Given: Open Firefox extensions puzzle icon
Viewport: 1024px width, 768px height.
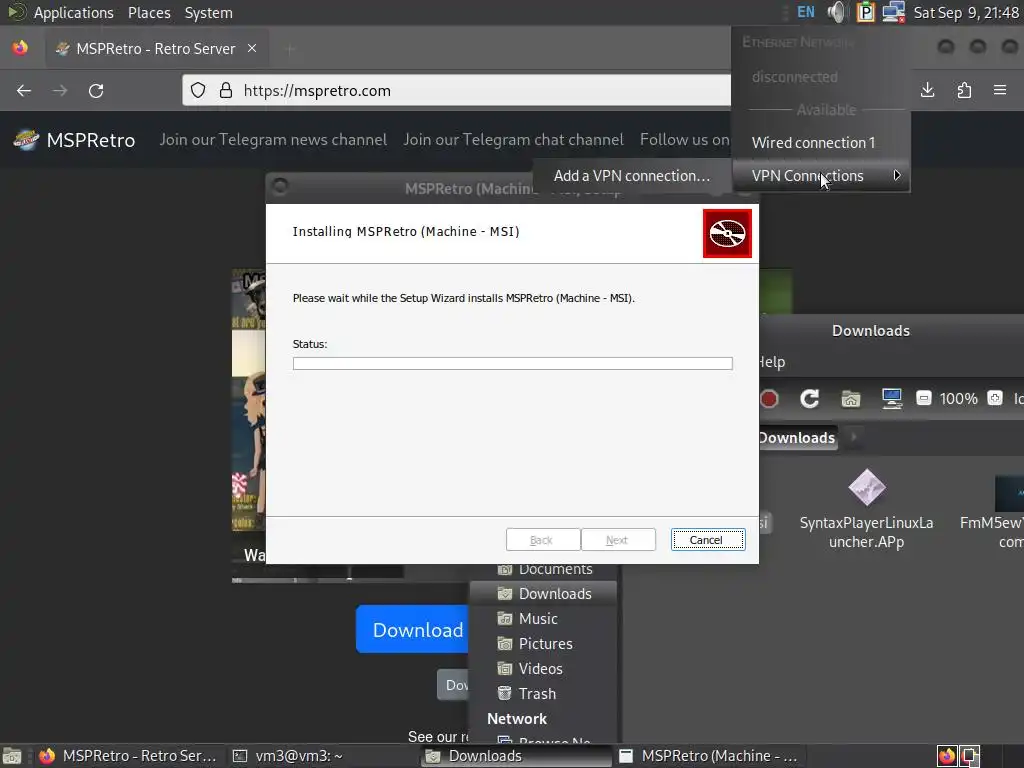Looking at the screenshot, I should [965, 90].
